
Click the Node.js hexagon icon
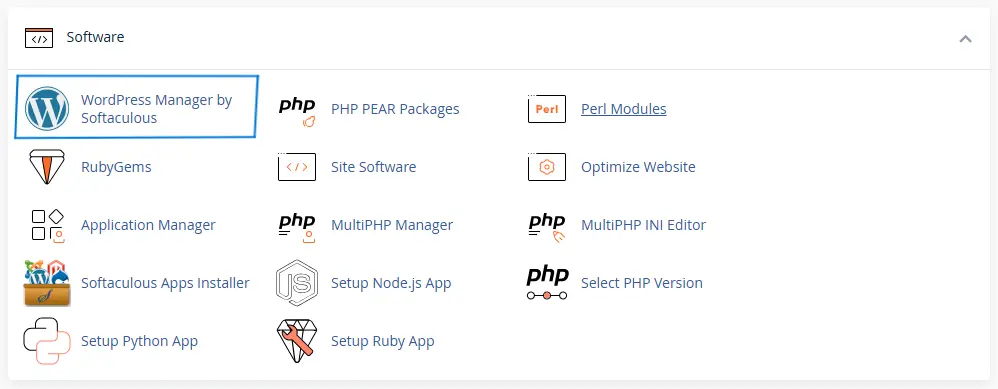click(297, 283)
